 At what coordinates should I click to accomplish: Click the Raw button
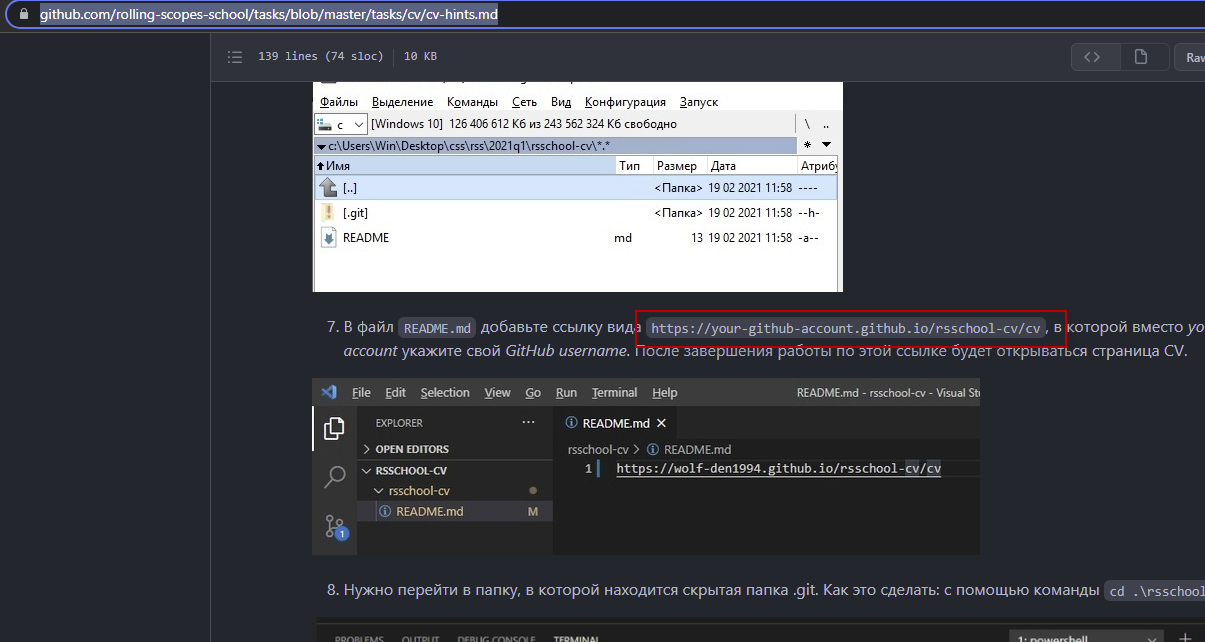point(1192,56)
